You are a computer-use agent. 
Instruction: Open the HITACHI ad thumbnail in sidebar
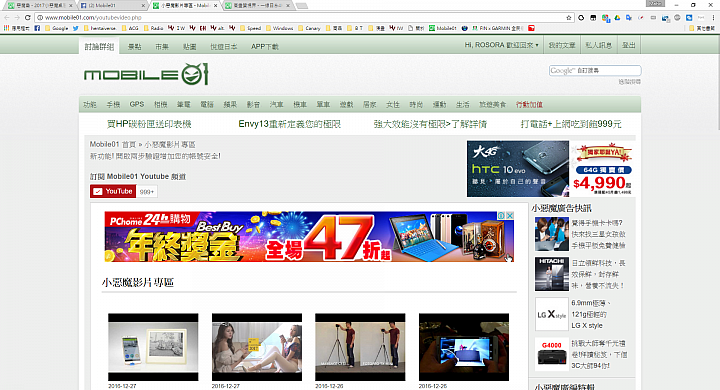(x=551, y=274)
